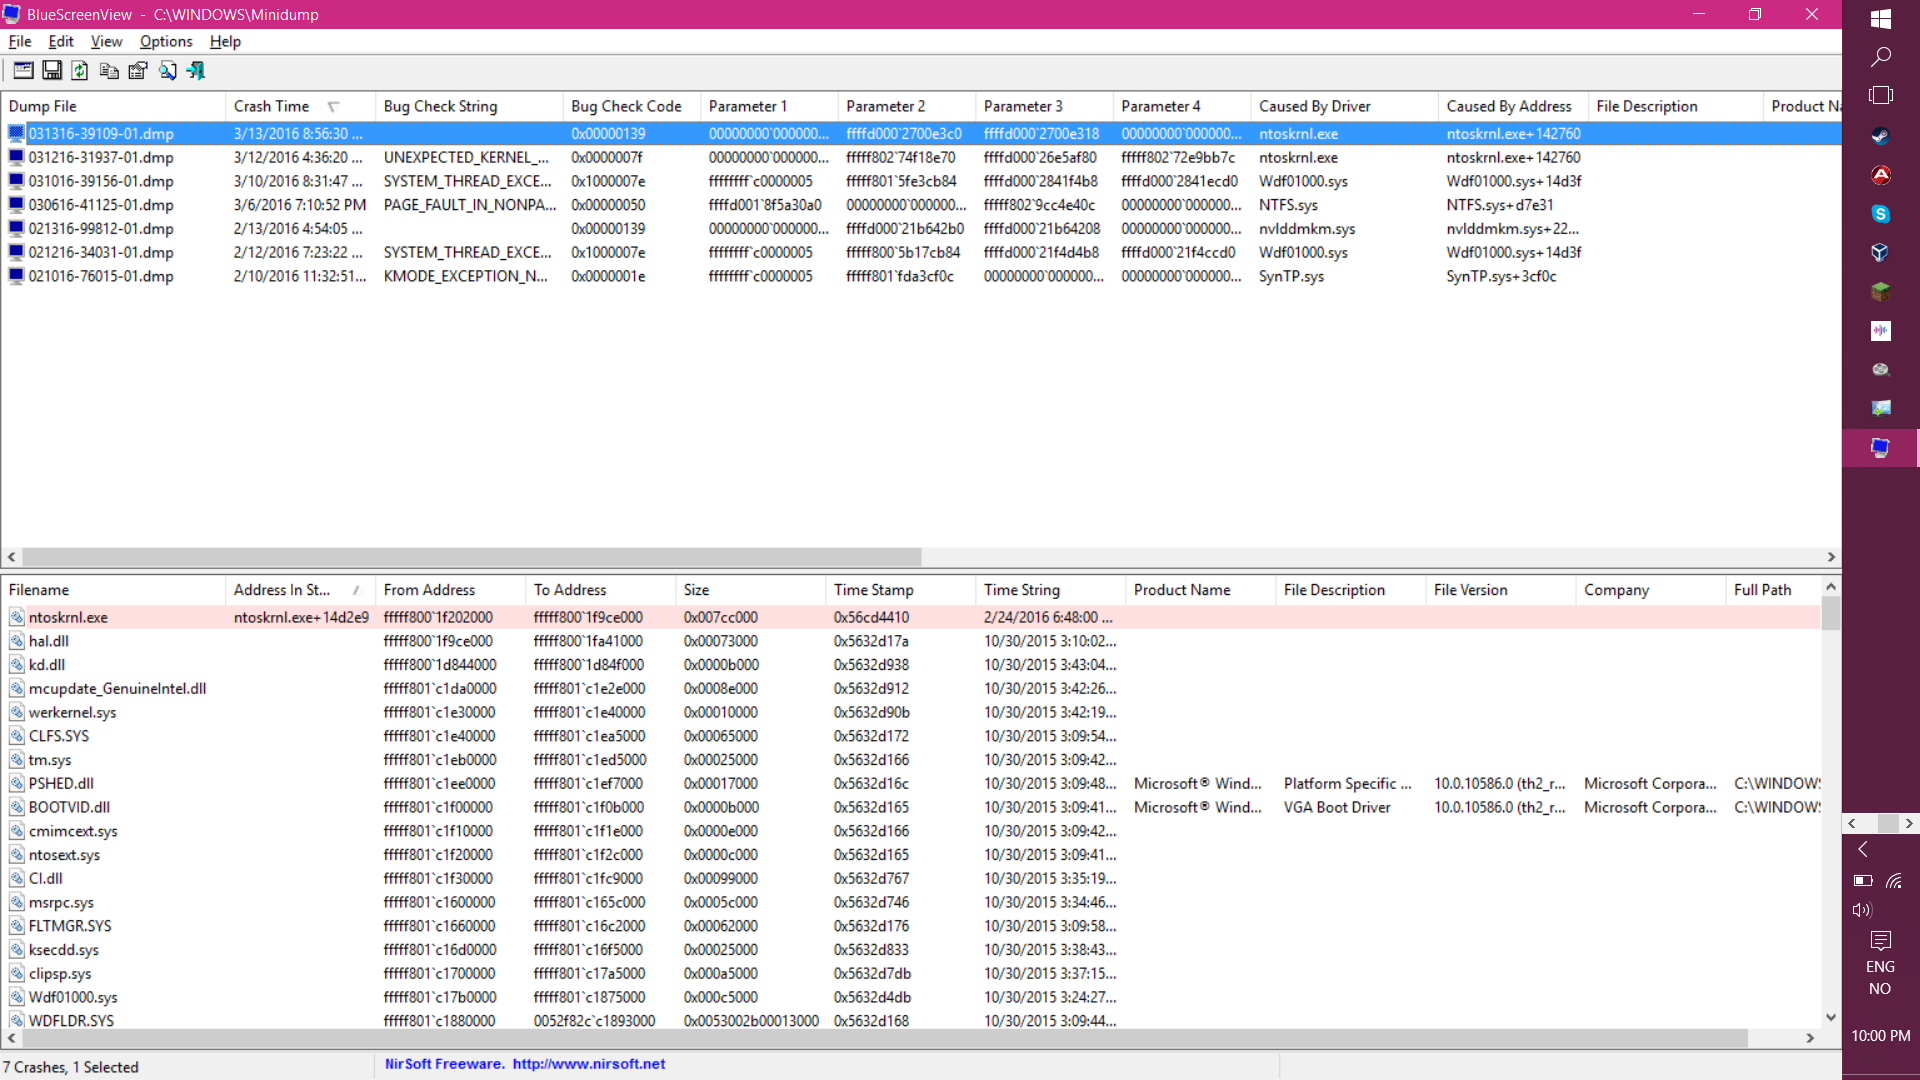The image size is (1920, 1080).
Task: Open the Options menu
Action: [166, 41]
